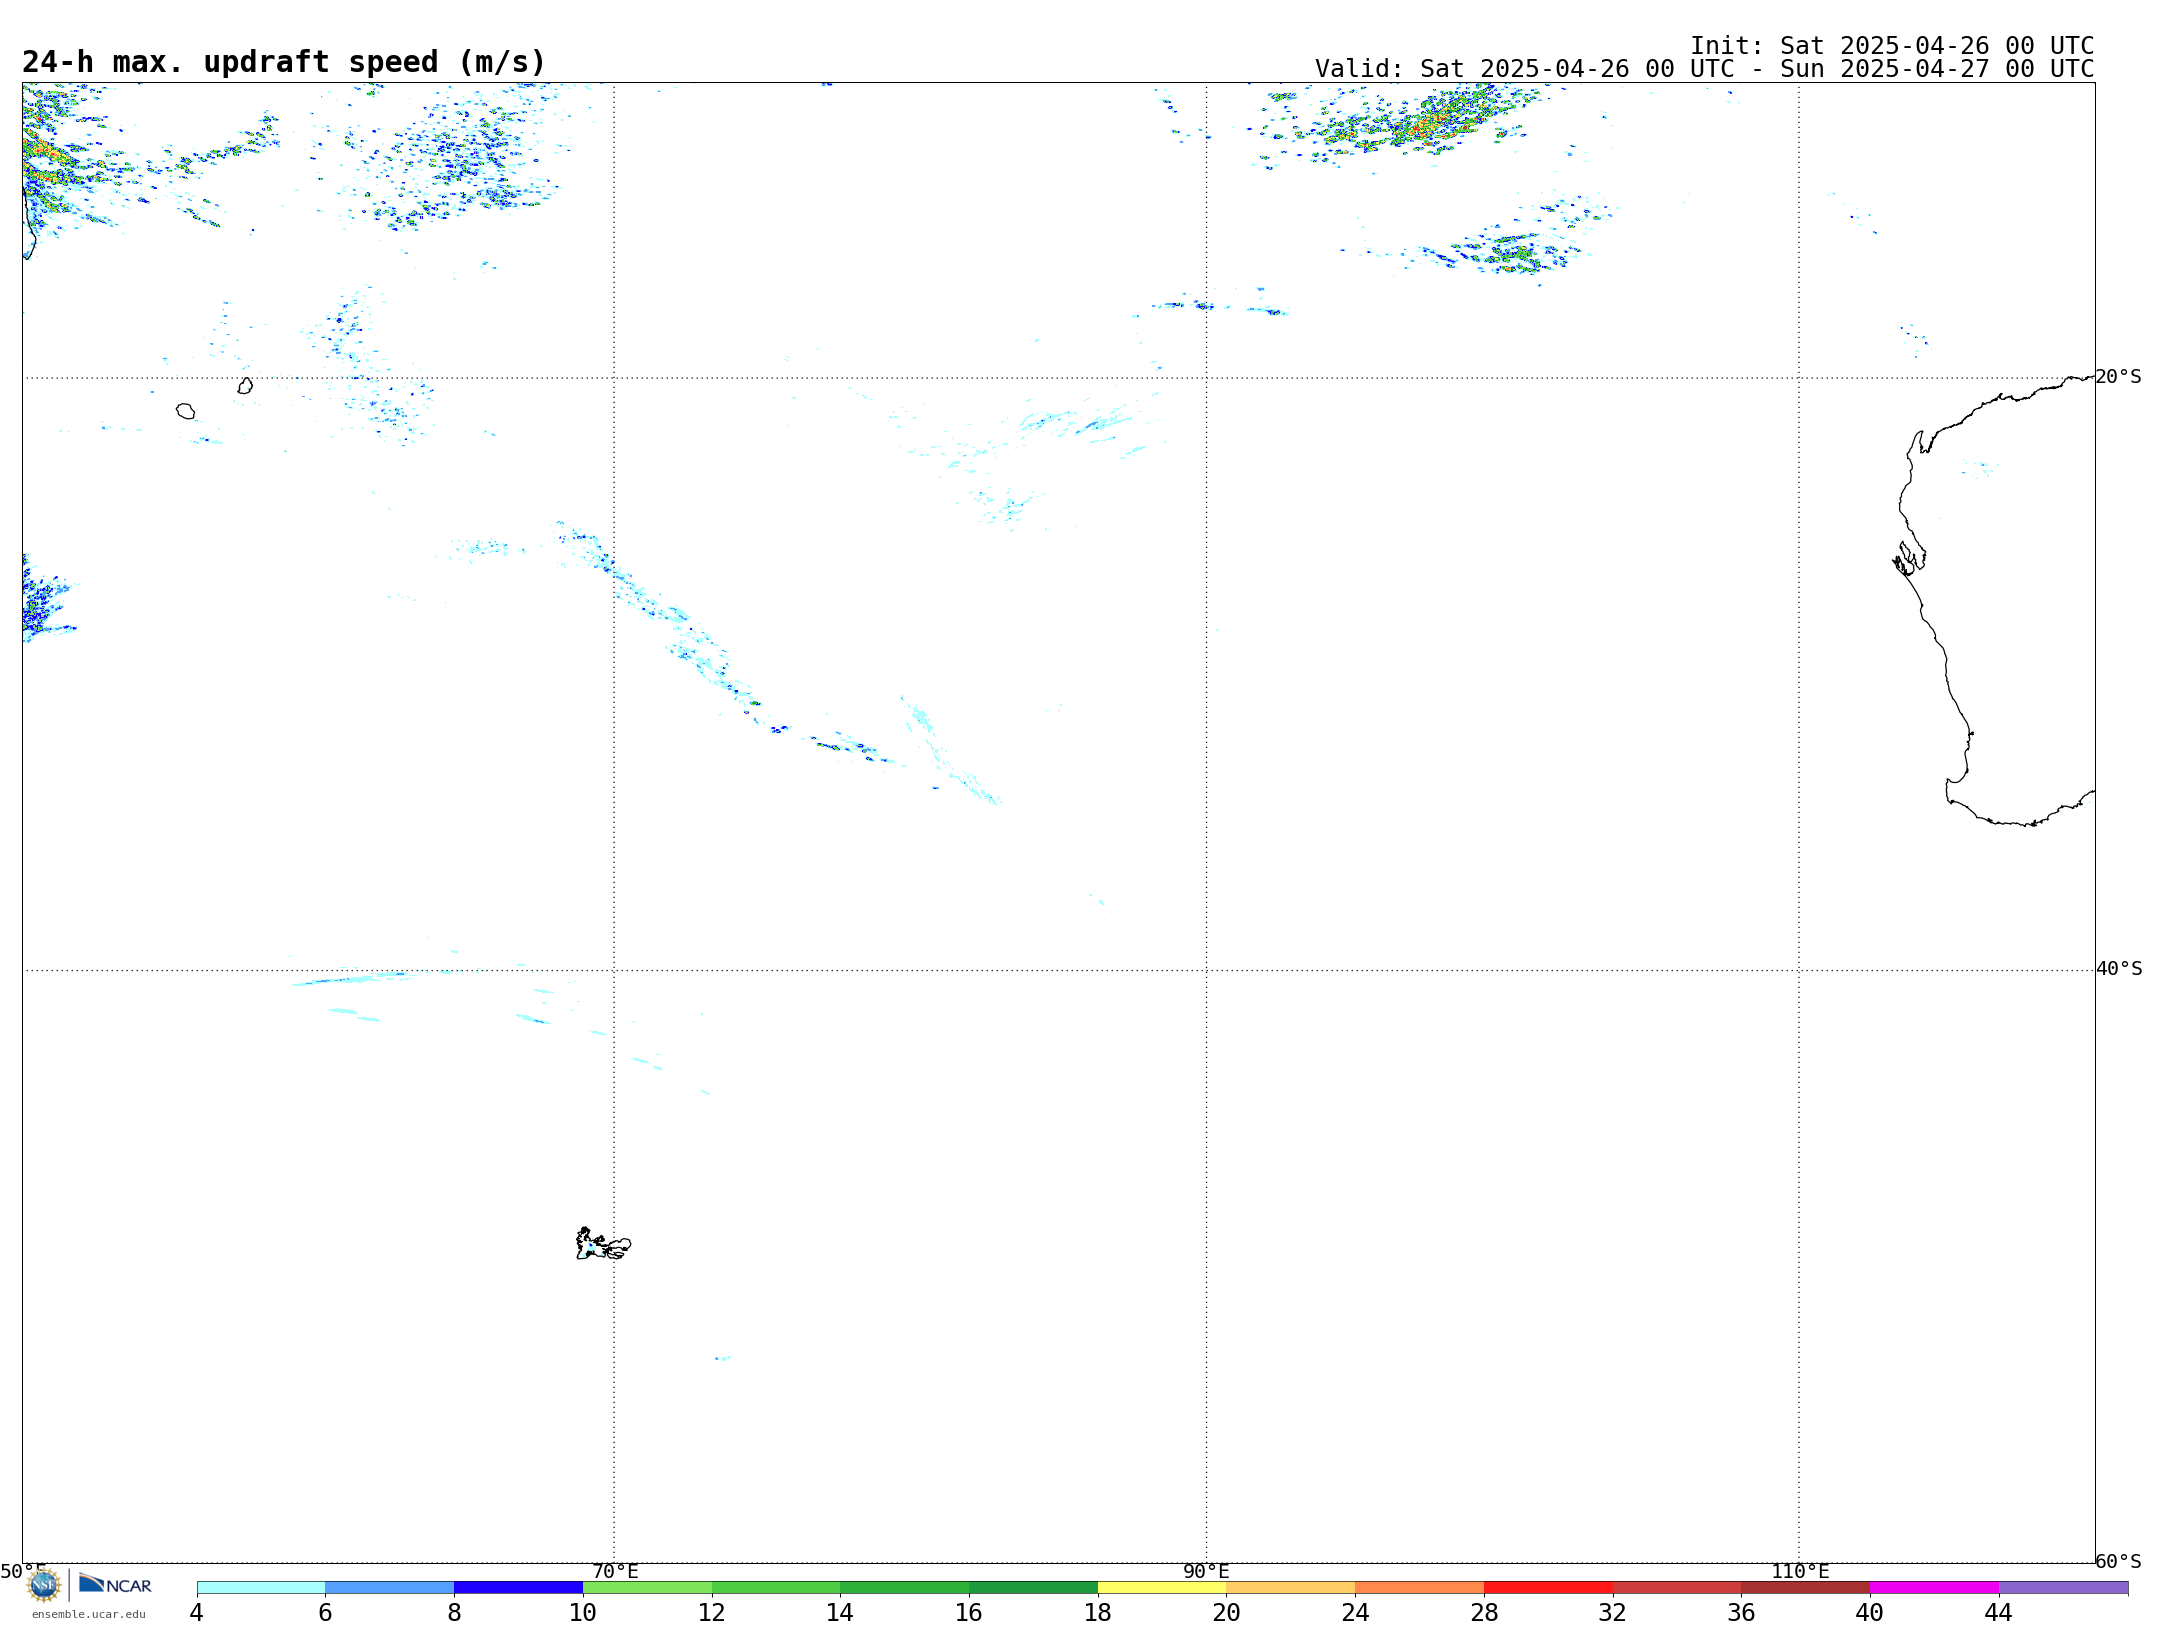Open the ensemble.ucar.edu link text
The width and height of the screenshot is (2160, 1626).
pos(89,1614)
